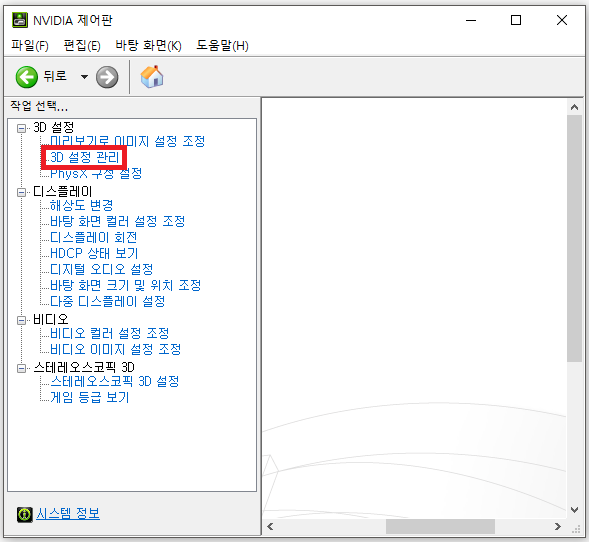Select 비디오 컬러 설정 조정
The height and width of the screenshot is (542, 589).
coord(110,333)
